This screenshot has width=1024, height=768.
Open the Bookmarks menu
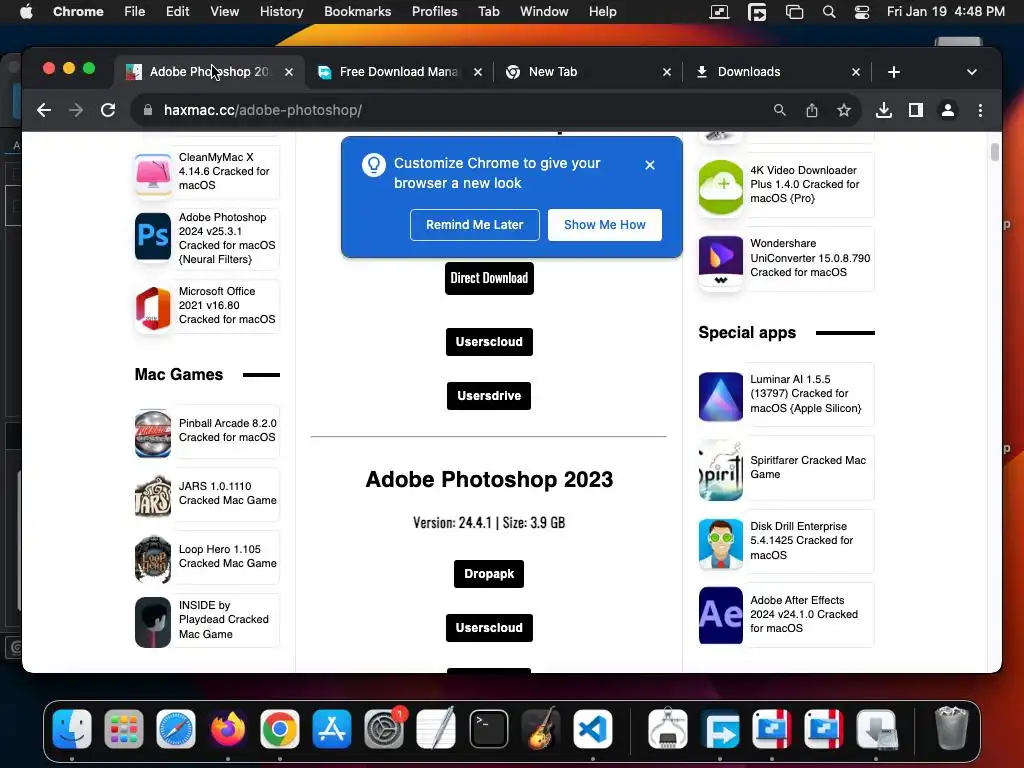(x=358, y=12)
